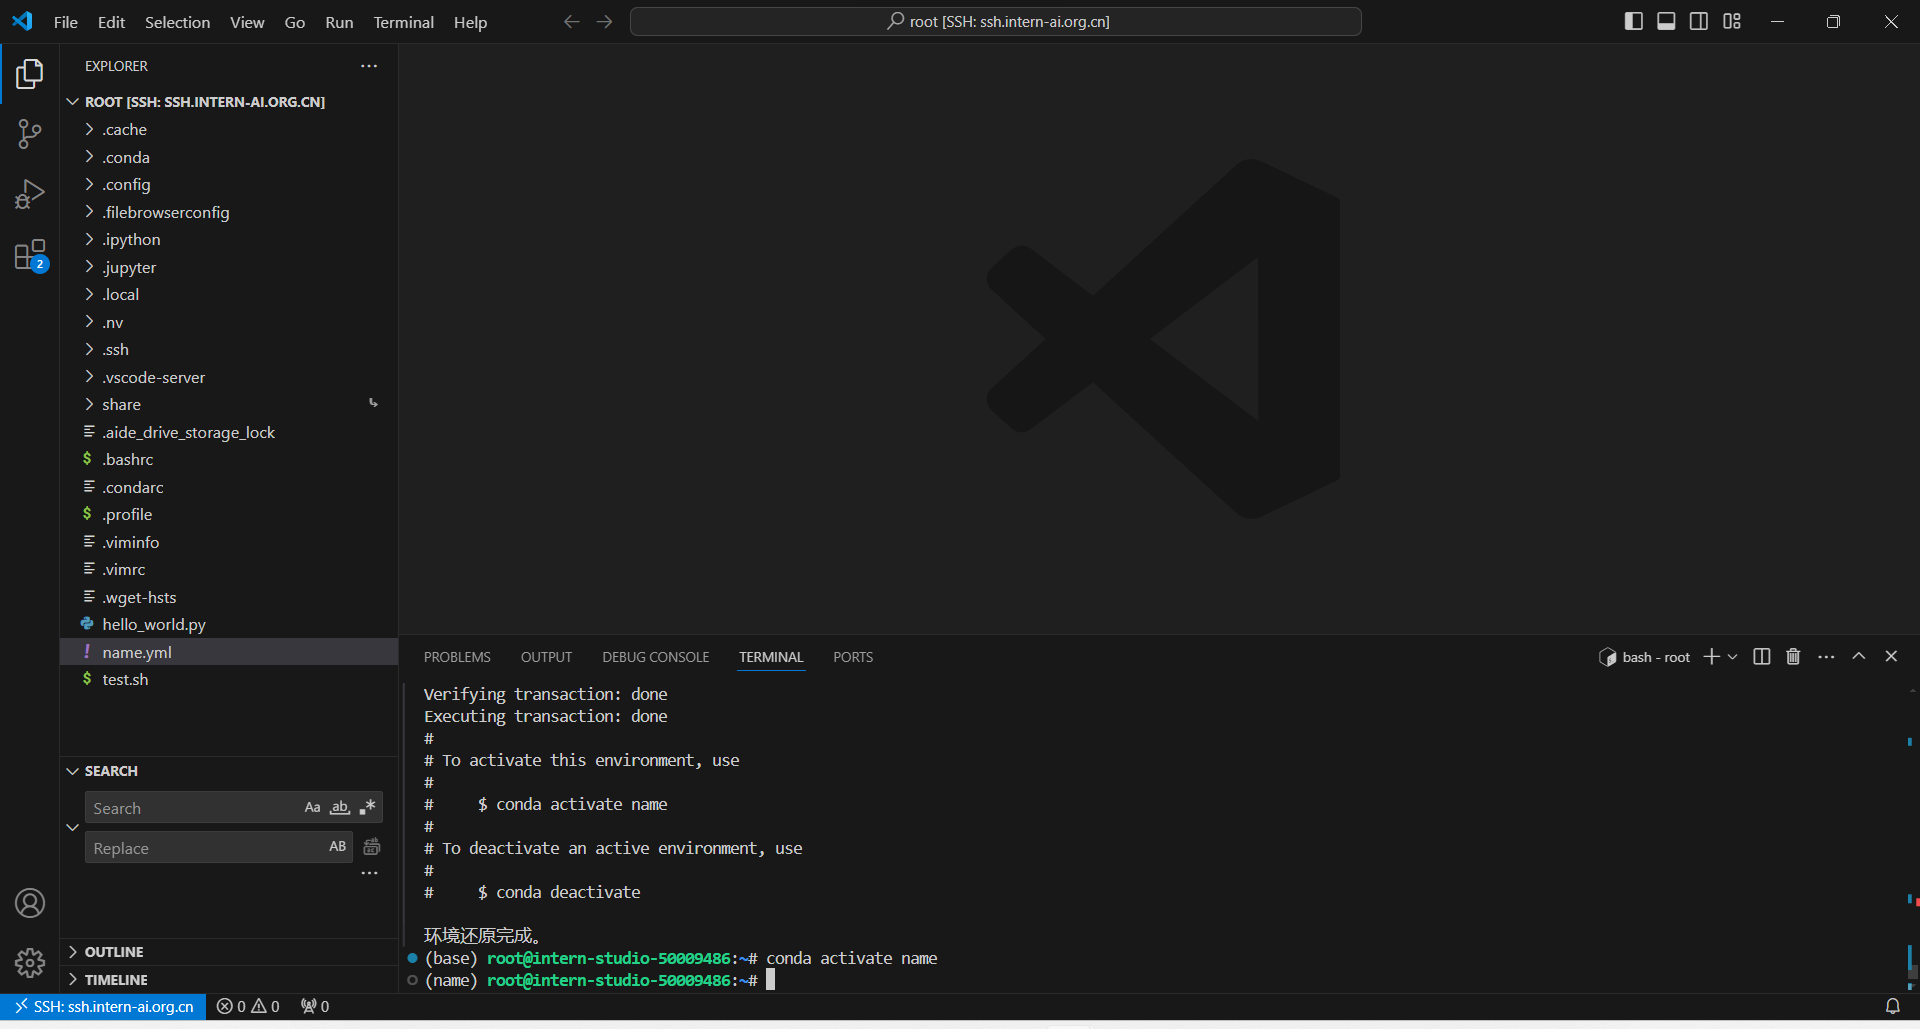The image size is (1920, 1029).
Task: Go back with navigation arrow
Action: pyautogui.click(x=571, y=22)
